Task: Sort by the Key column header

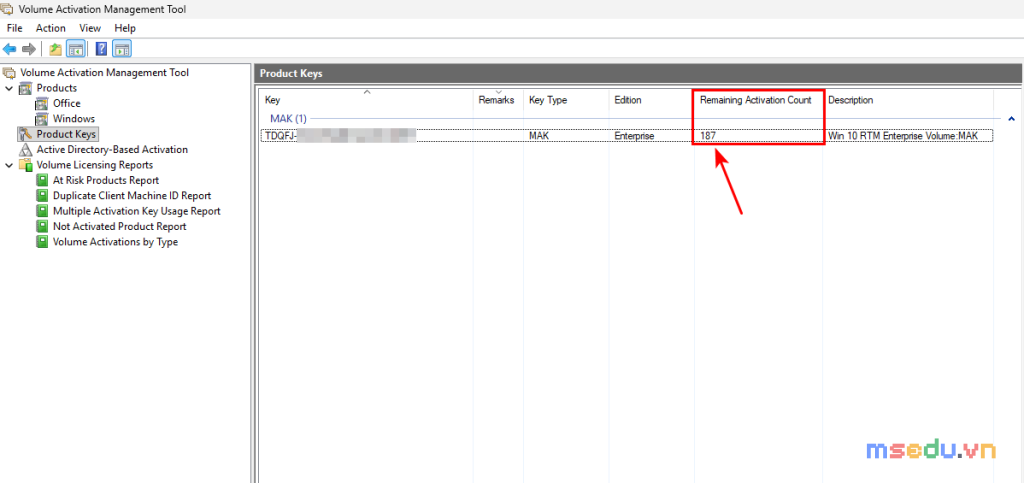Action: [x=366, y=100]
